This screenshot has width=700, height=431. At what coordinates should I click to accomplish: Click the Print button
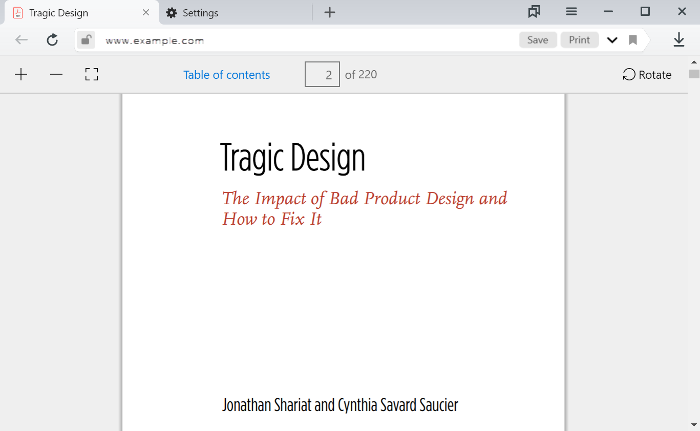click(579, 40)
